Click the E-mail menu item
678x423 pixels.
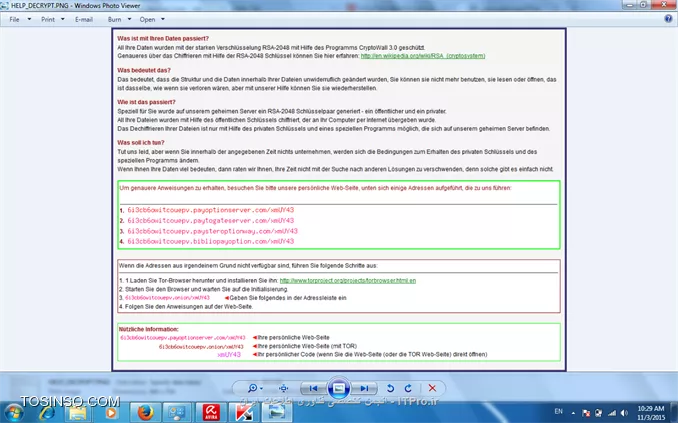(x=83, y=19)
